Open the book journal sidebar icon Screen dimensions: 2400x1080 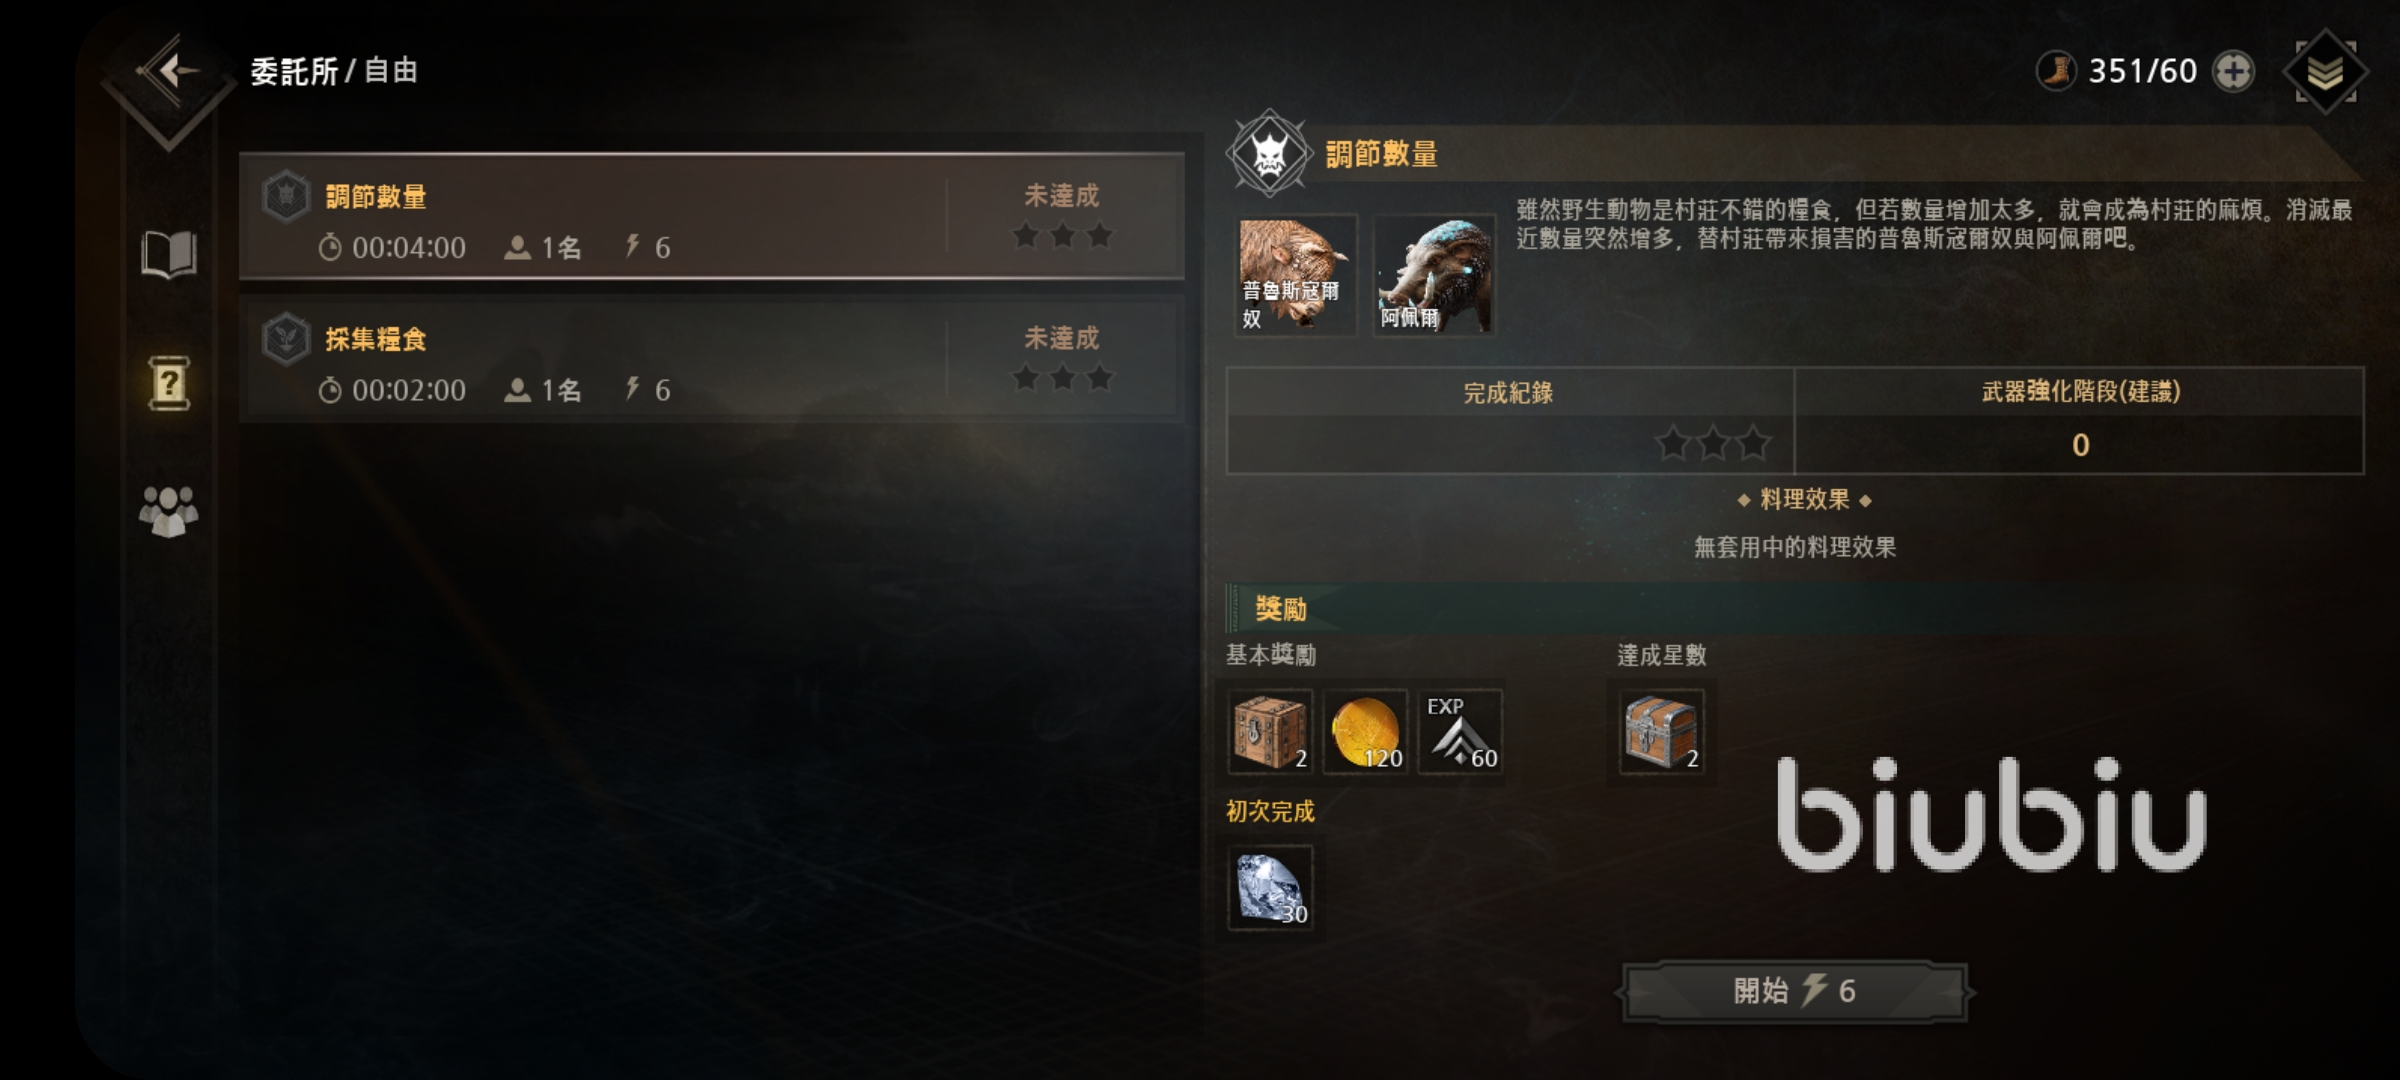[x=168, y=254]
